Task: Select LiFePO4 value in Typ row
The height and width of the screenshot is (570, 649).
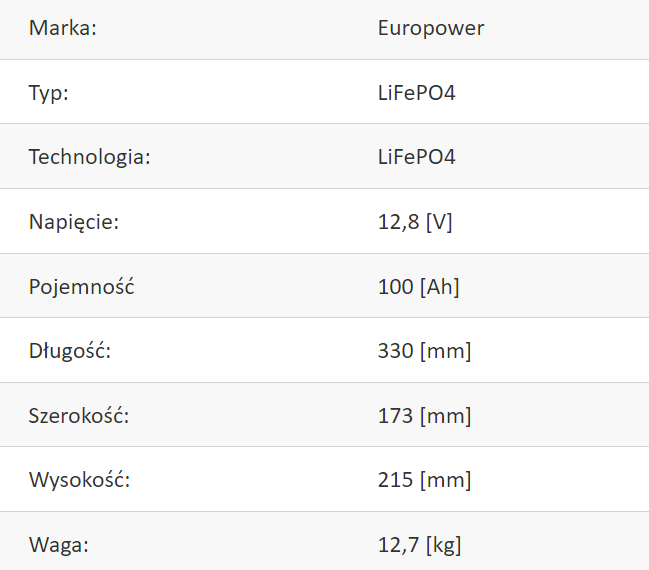Action: (x=416, y=93)
